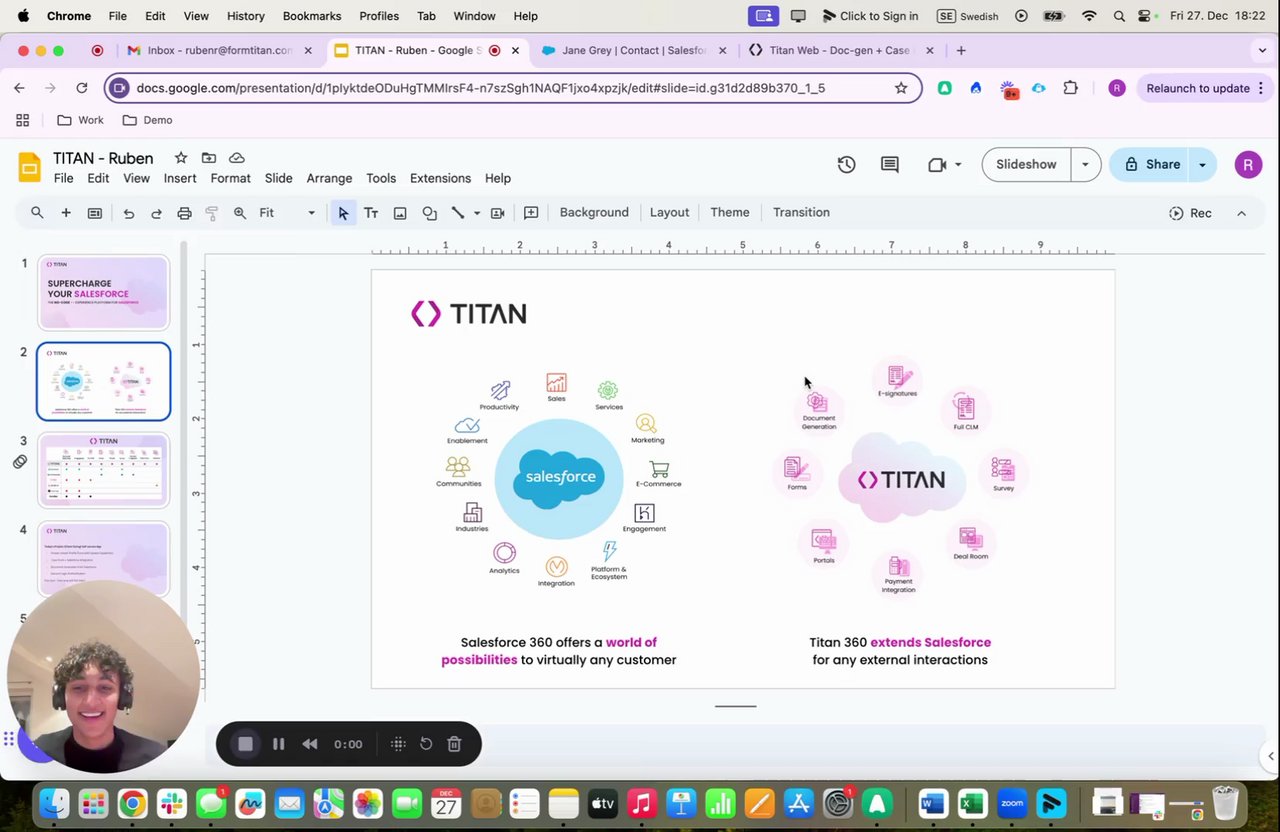Stop the screen recording

[x=245, y=744]
